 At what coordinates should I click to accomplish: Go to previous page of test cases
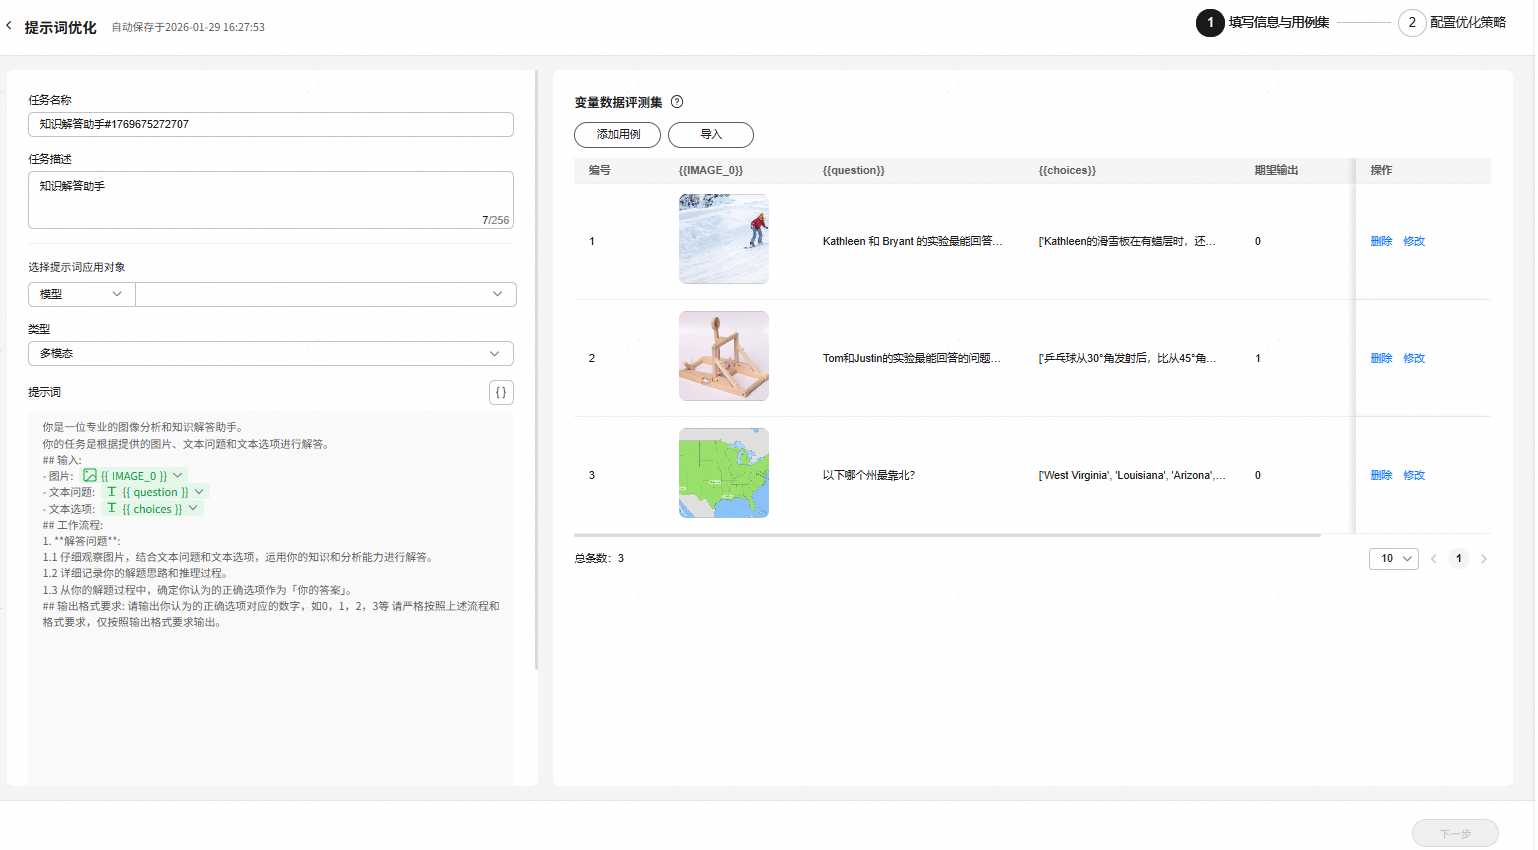coord(1433,559)
